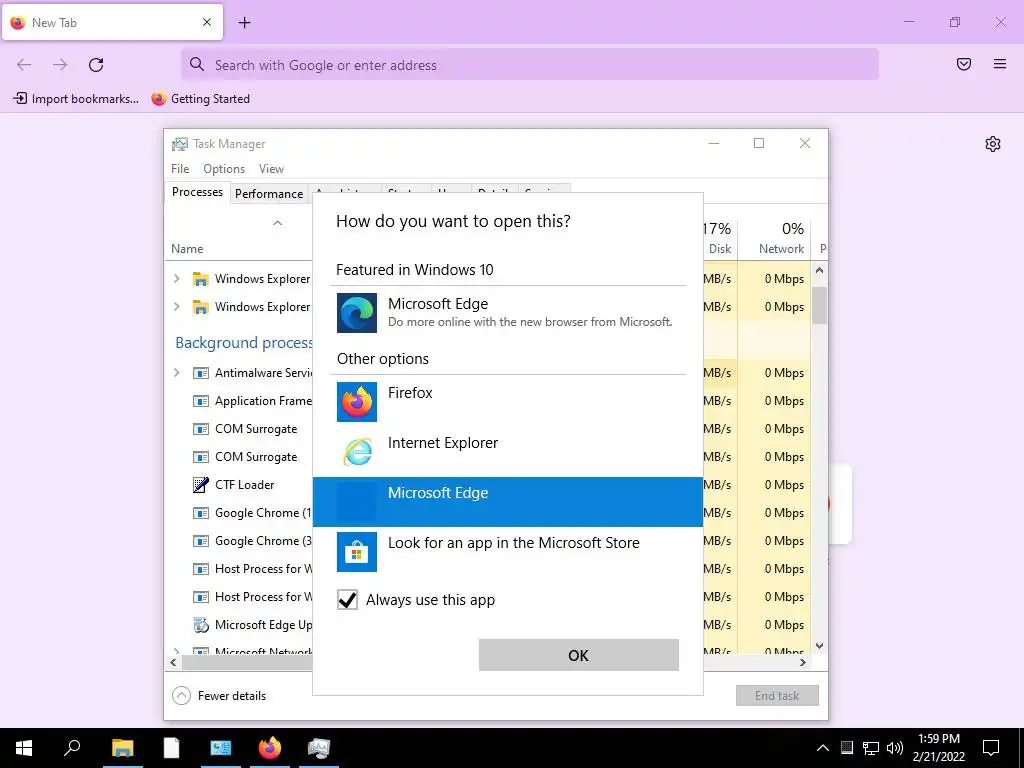Expand Antimalware Service process row
Viewport: 1024px width, 768px height.
coord(176,372)
